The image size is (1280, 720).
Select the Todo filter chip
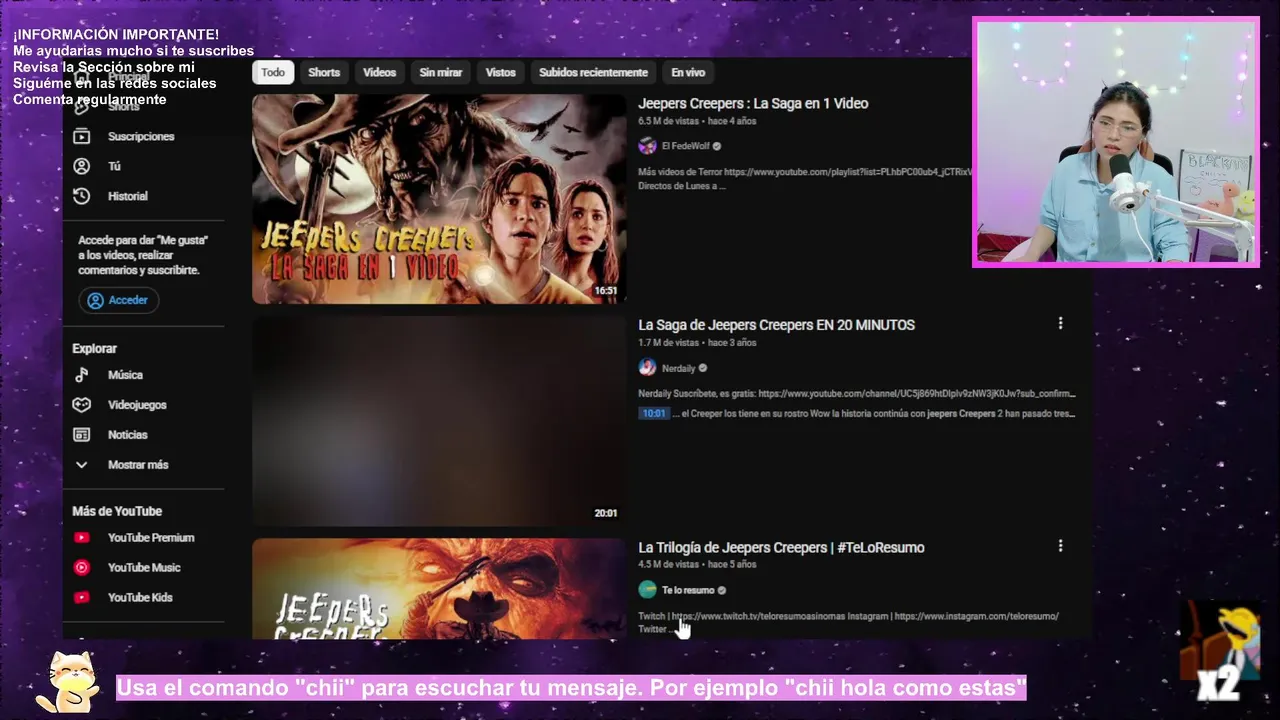tap(273, 72)
